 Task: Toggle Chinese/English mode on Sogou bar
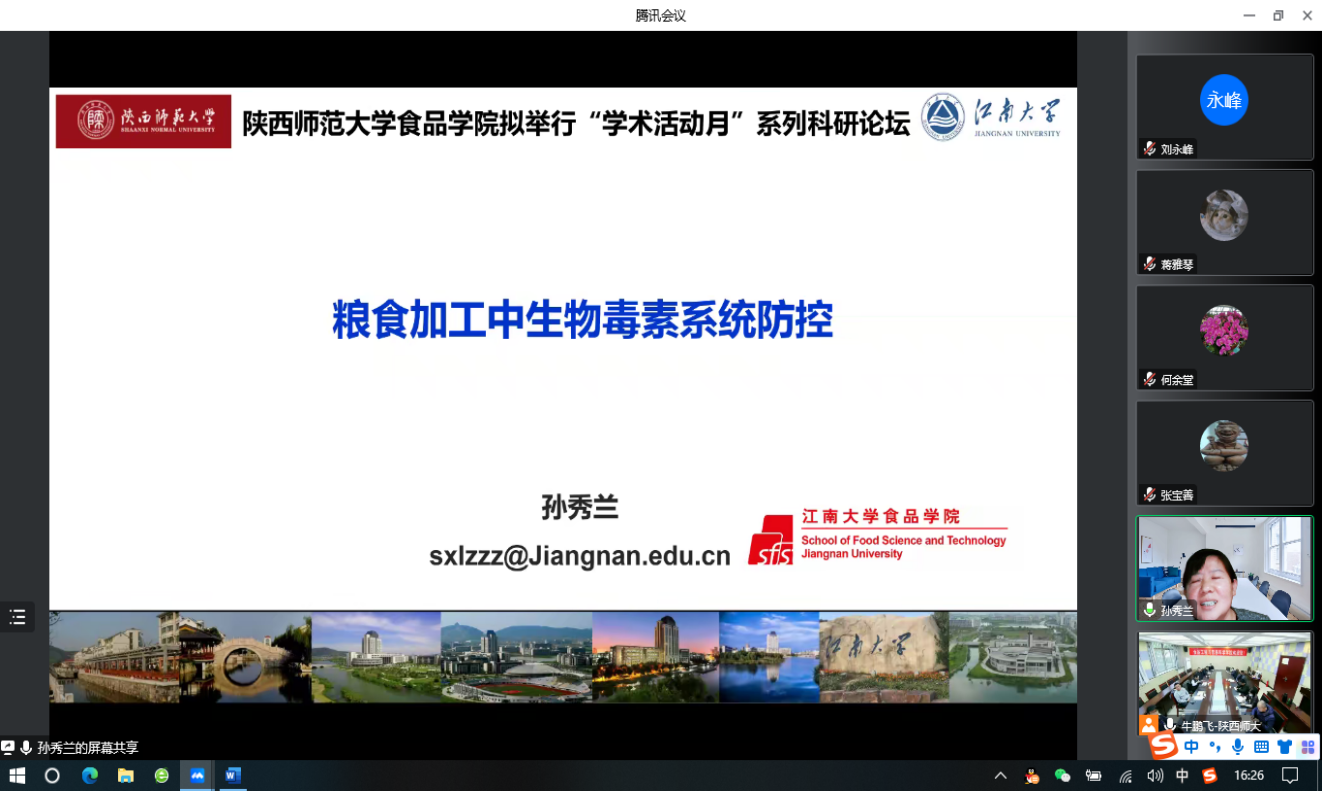click(x=1191, y=747)
